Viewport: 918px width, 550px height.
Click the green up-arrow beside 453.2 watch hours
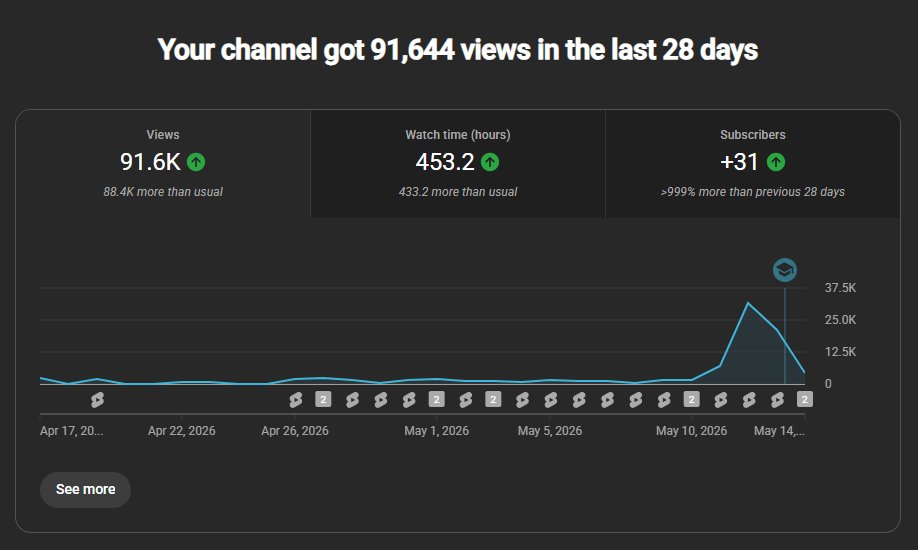tap(490, 162)
